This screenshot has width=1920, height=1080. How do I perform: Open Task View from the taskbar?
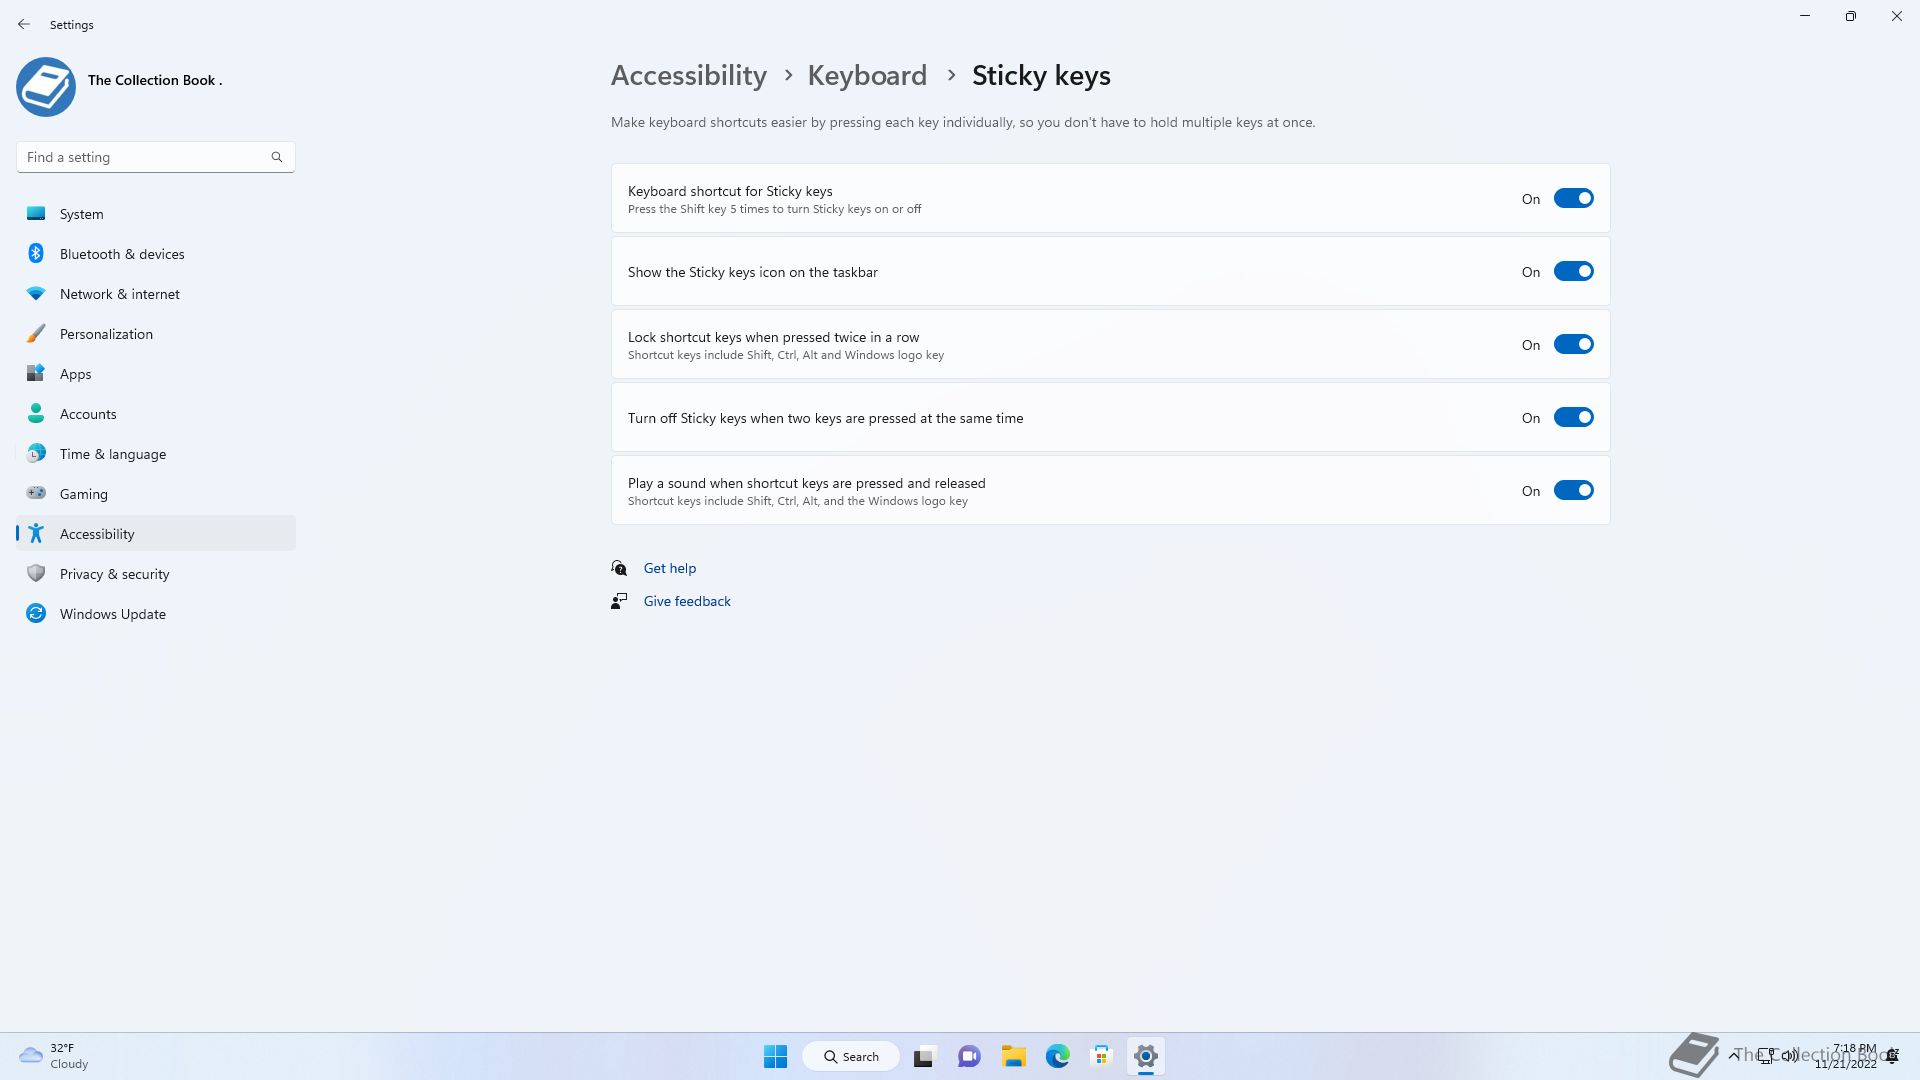tap(924, 1056)
